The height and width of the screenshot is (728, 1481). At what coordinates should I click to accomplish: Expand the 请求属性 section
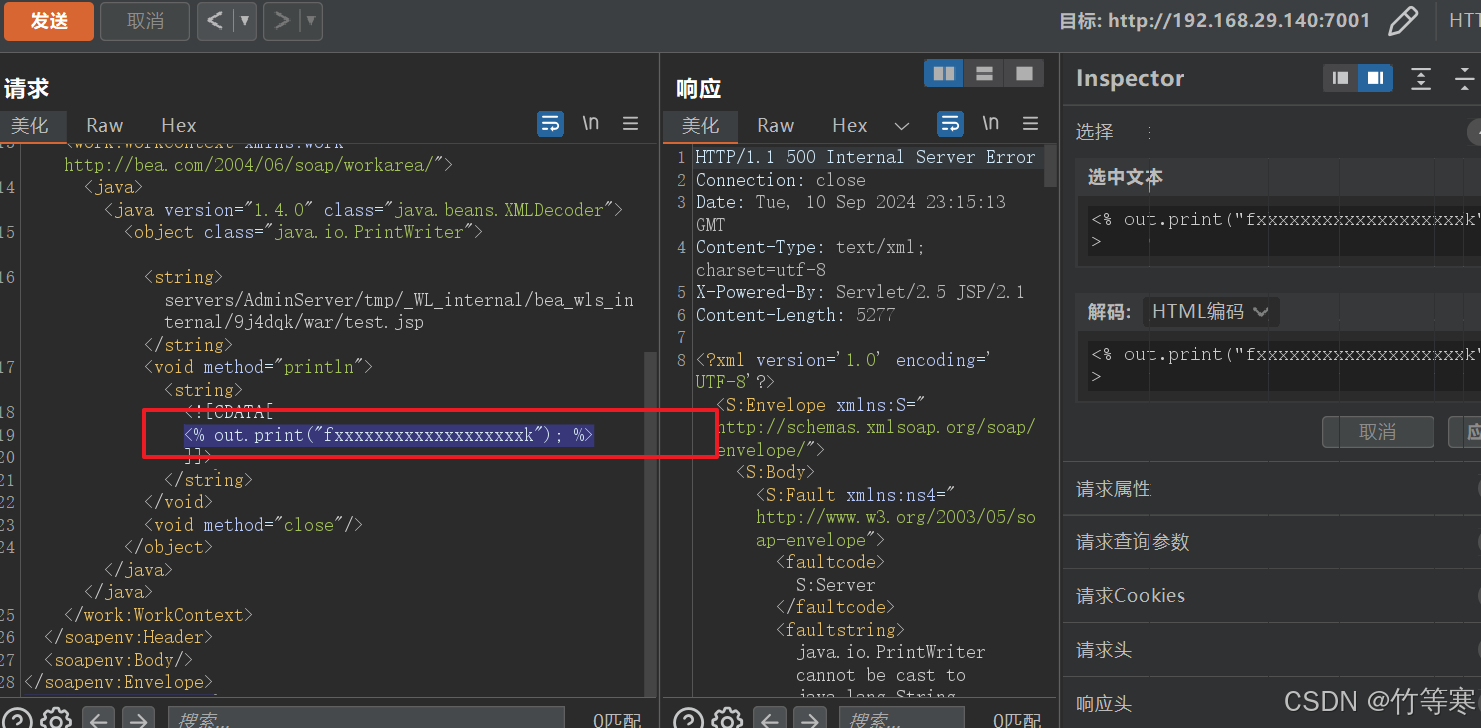pyautogui.click(x=1271, y=489)
